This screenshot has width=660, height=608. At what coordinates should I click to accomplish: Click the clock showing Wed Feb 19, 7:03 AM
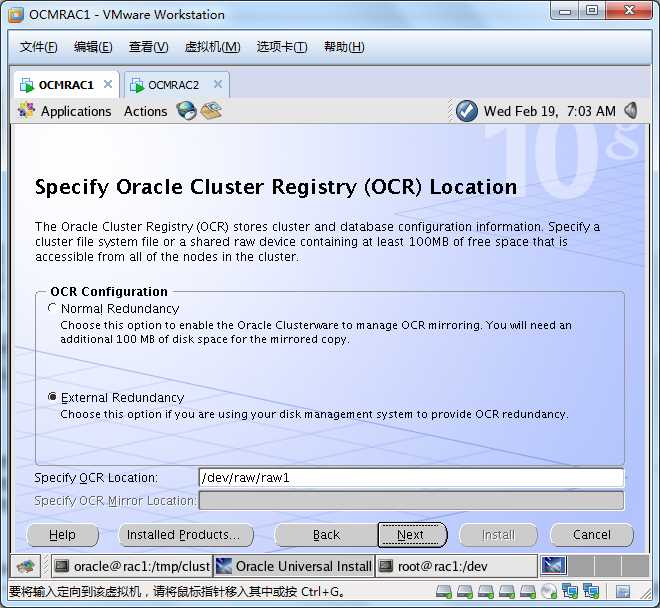point(549,111)
